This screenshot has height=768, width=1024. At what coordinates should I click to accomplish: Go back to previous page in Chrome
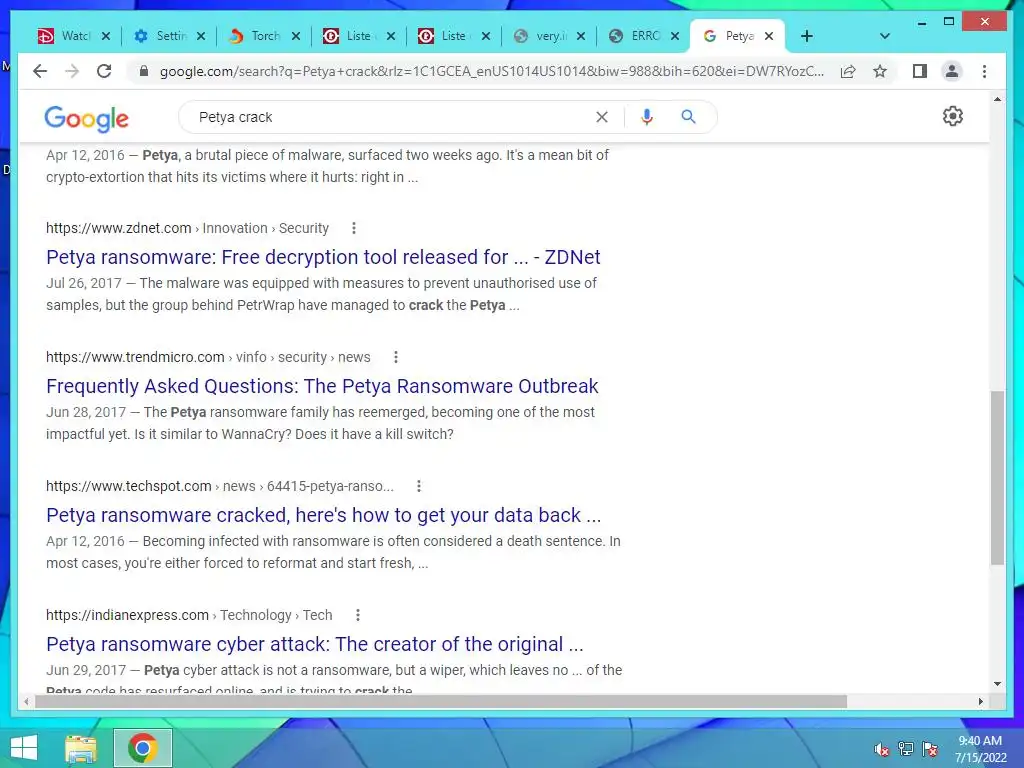click(x=40, y=71)
